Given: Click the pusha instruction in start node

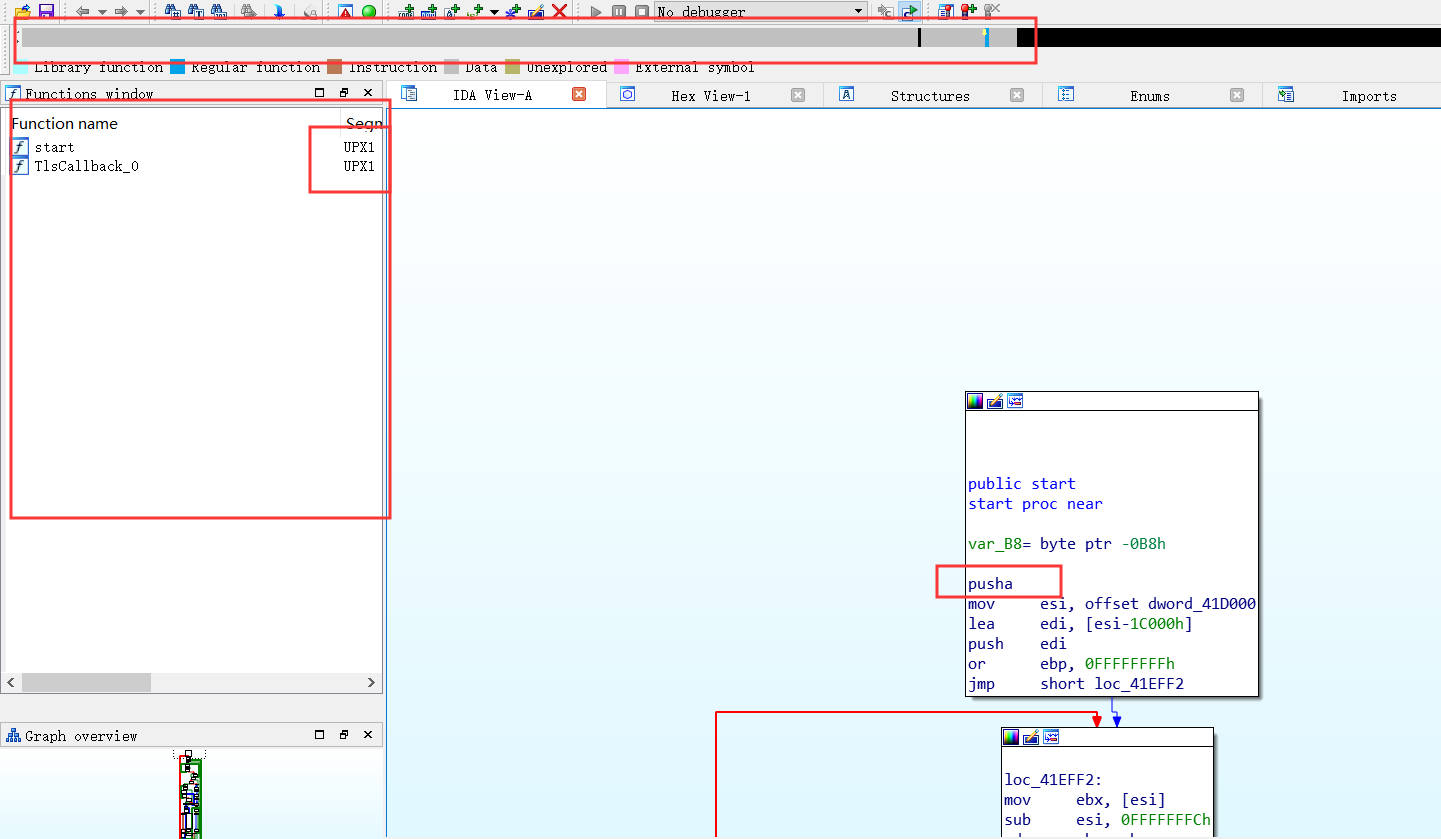Looking at the screenshot, I should pyautogui.click(x=990, y=584).
